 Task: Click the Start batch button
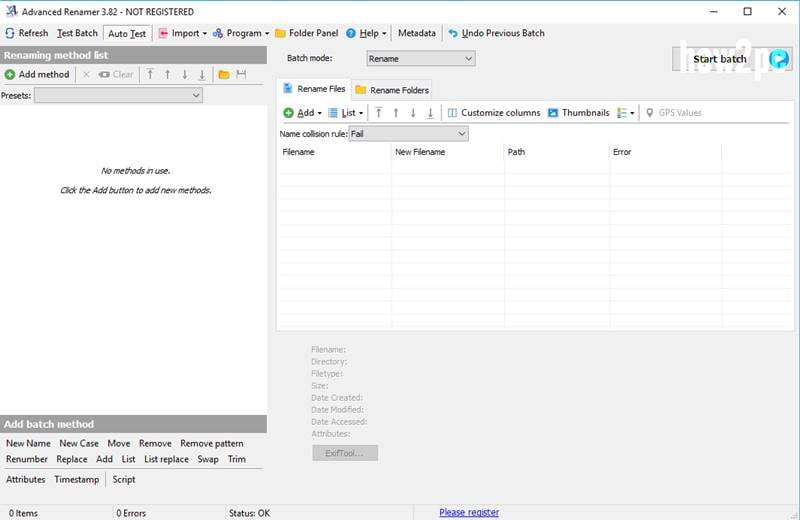732,59
